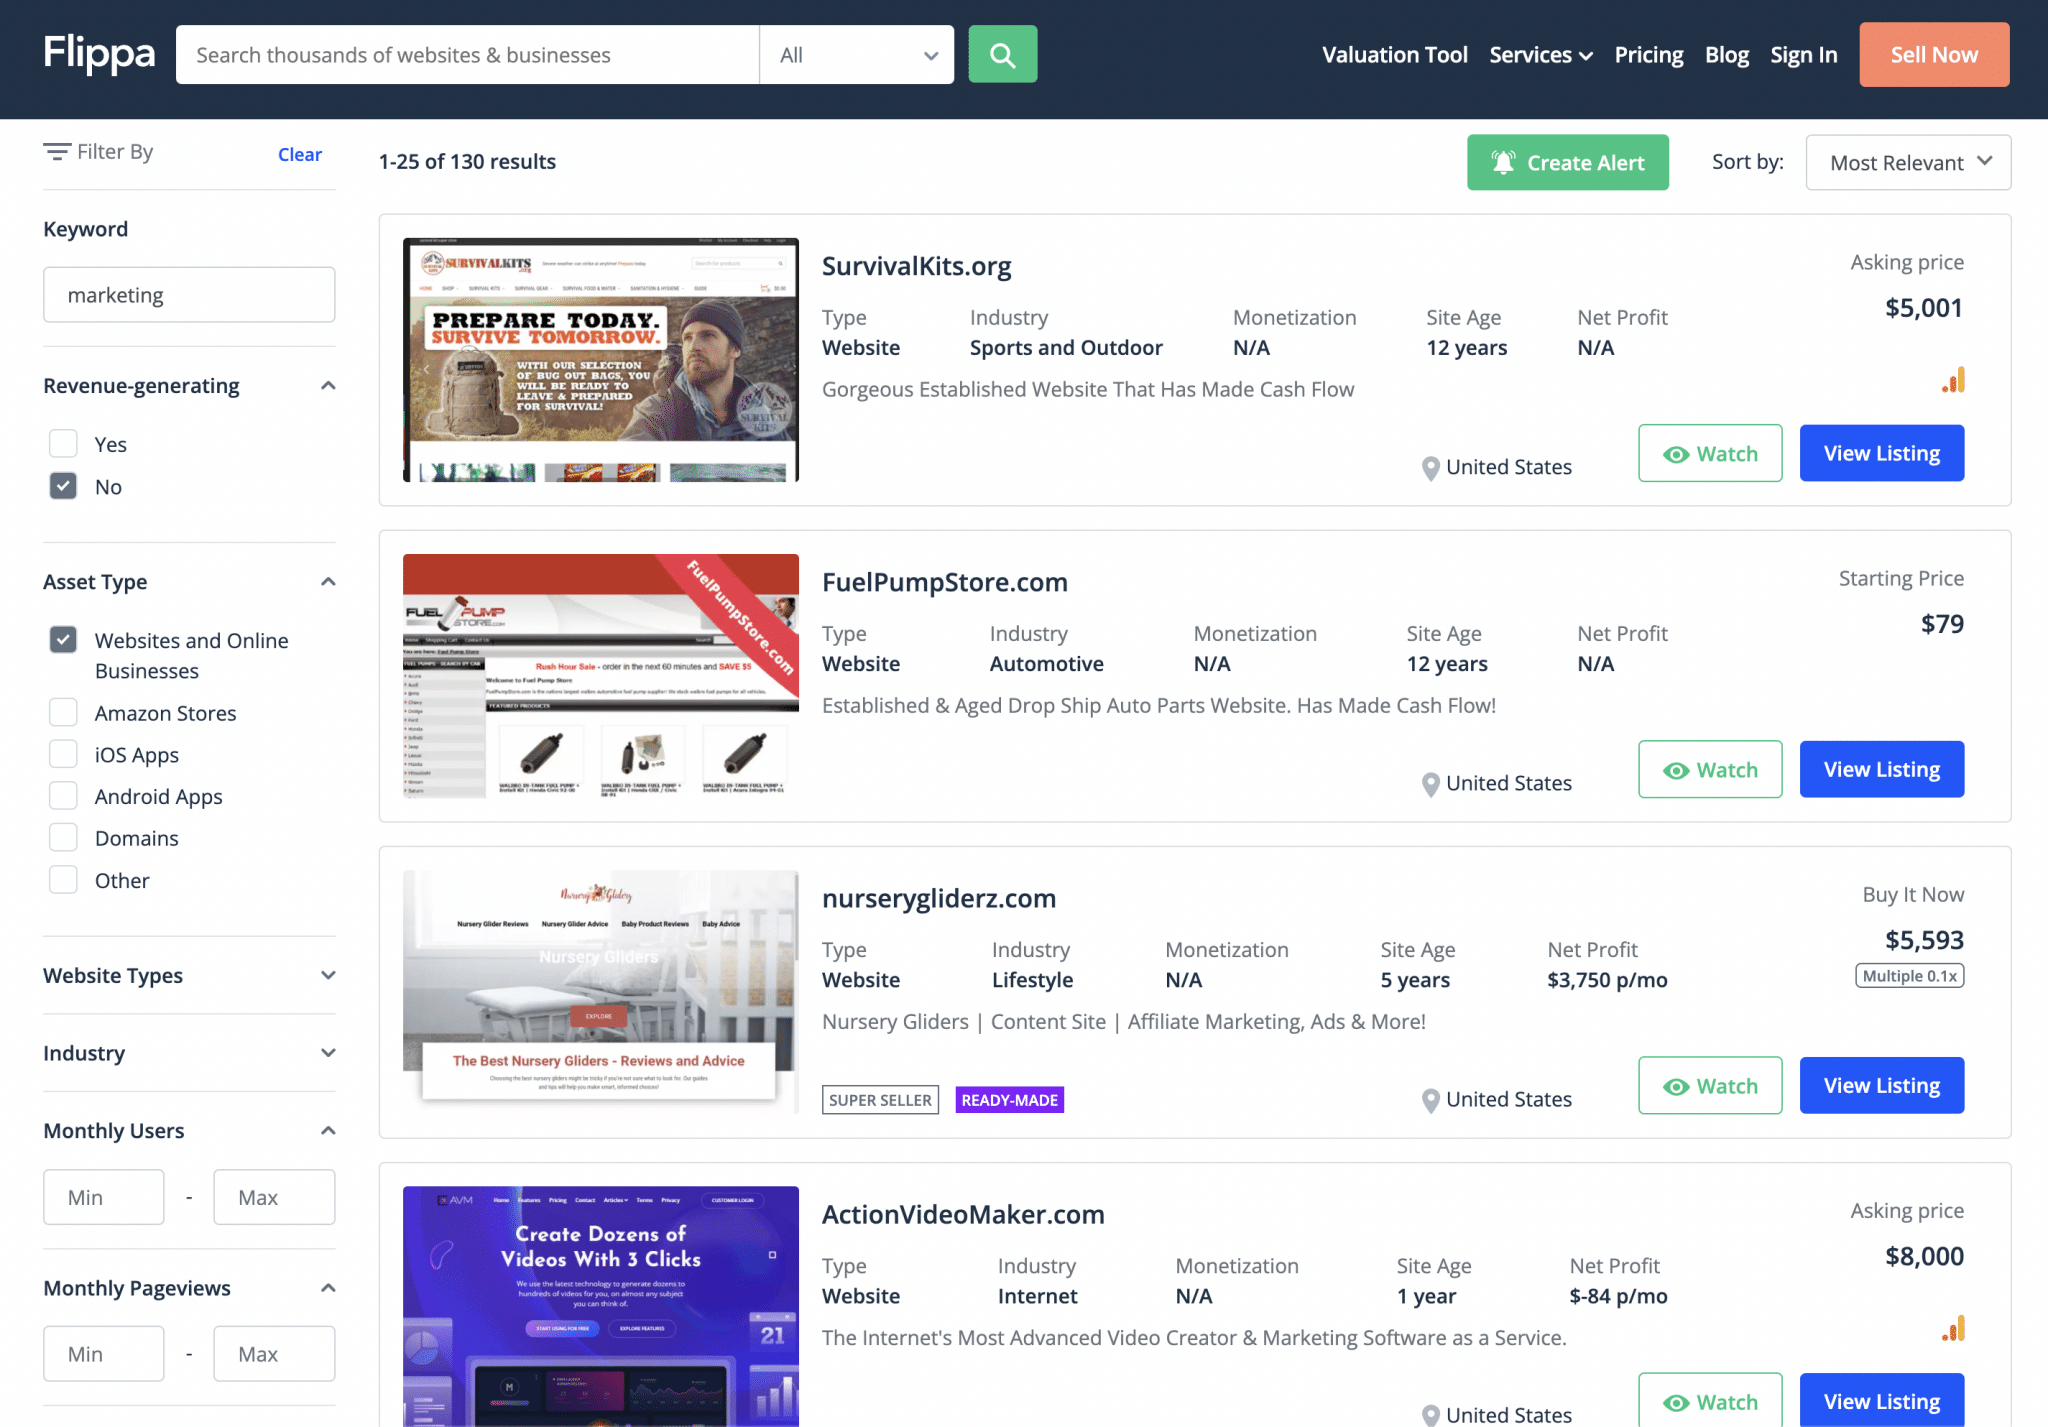Enable the Amazon Stores checkbox

63,712
